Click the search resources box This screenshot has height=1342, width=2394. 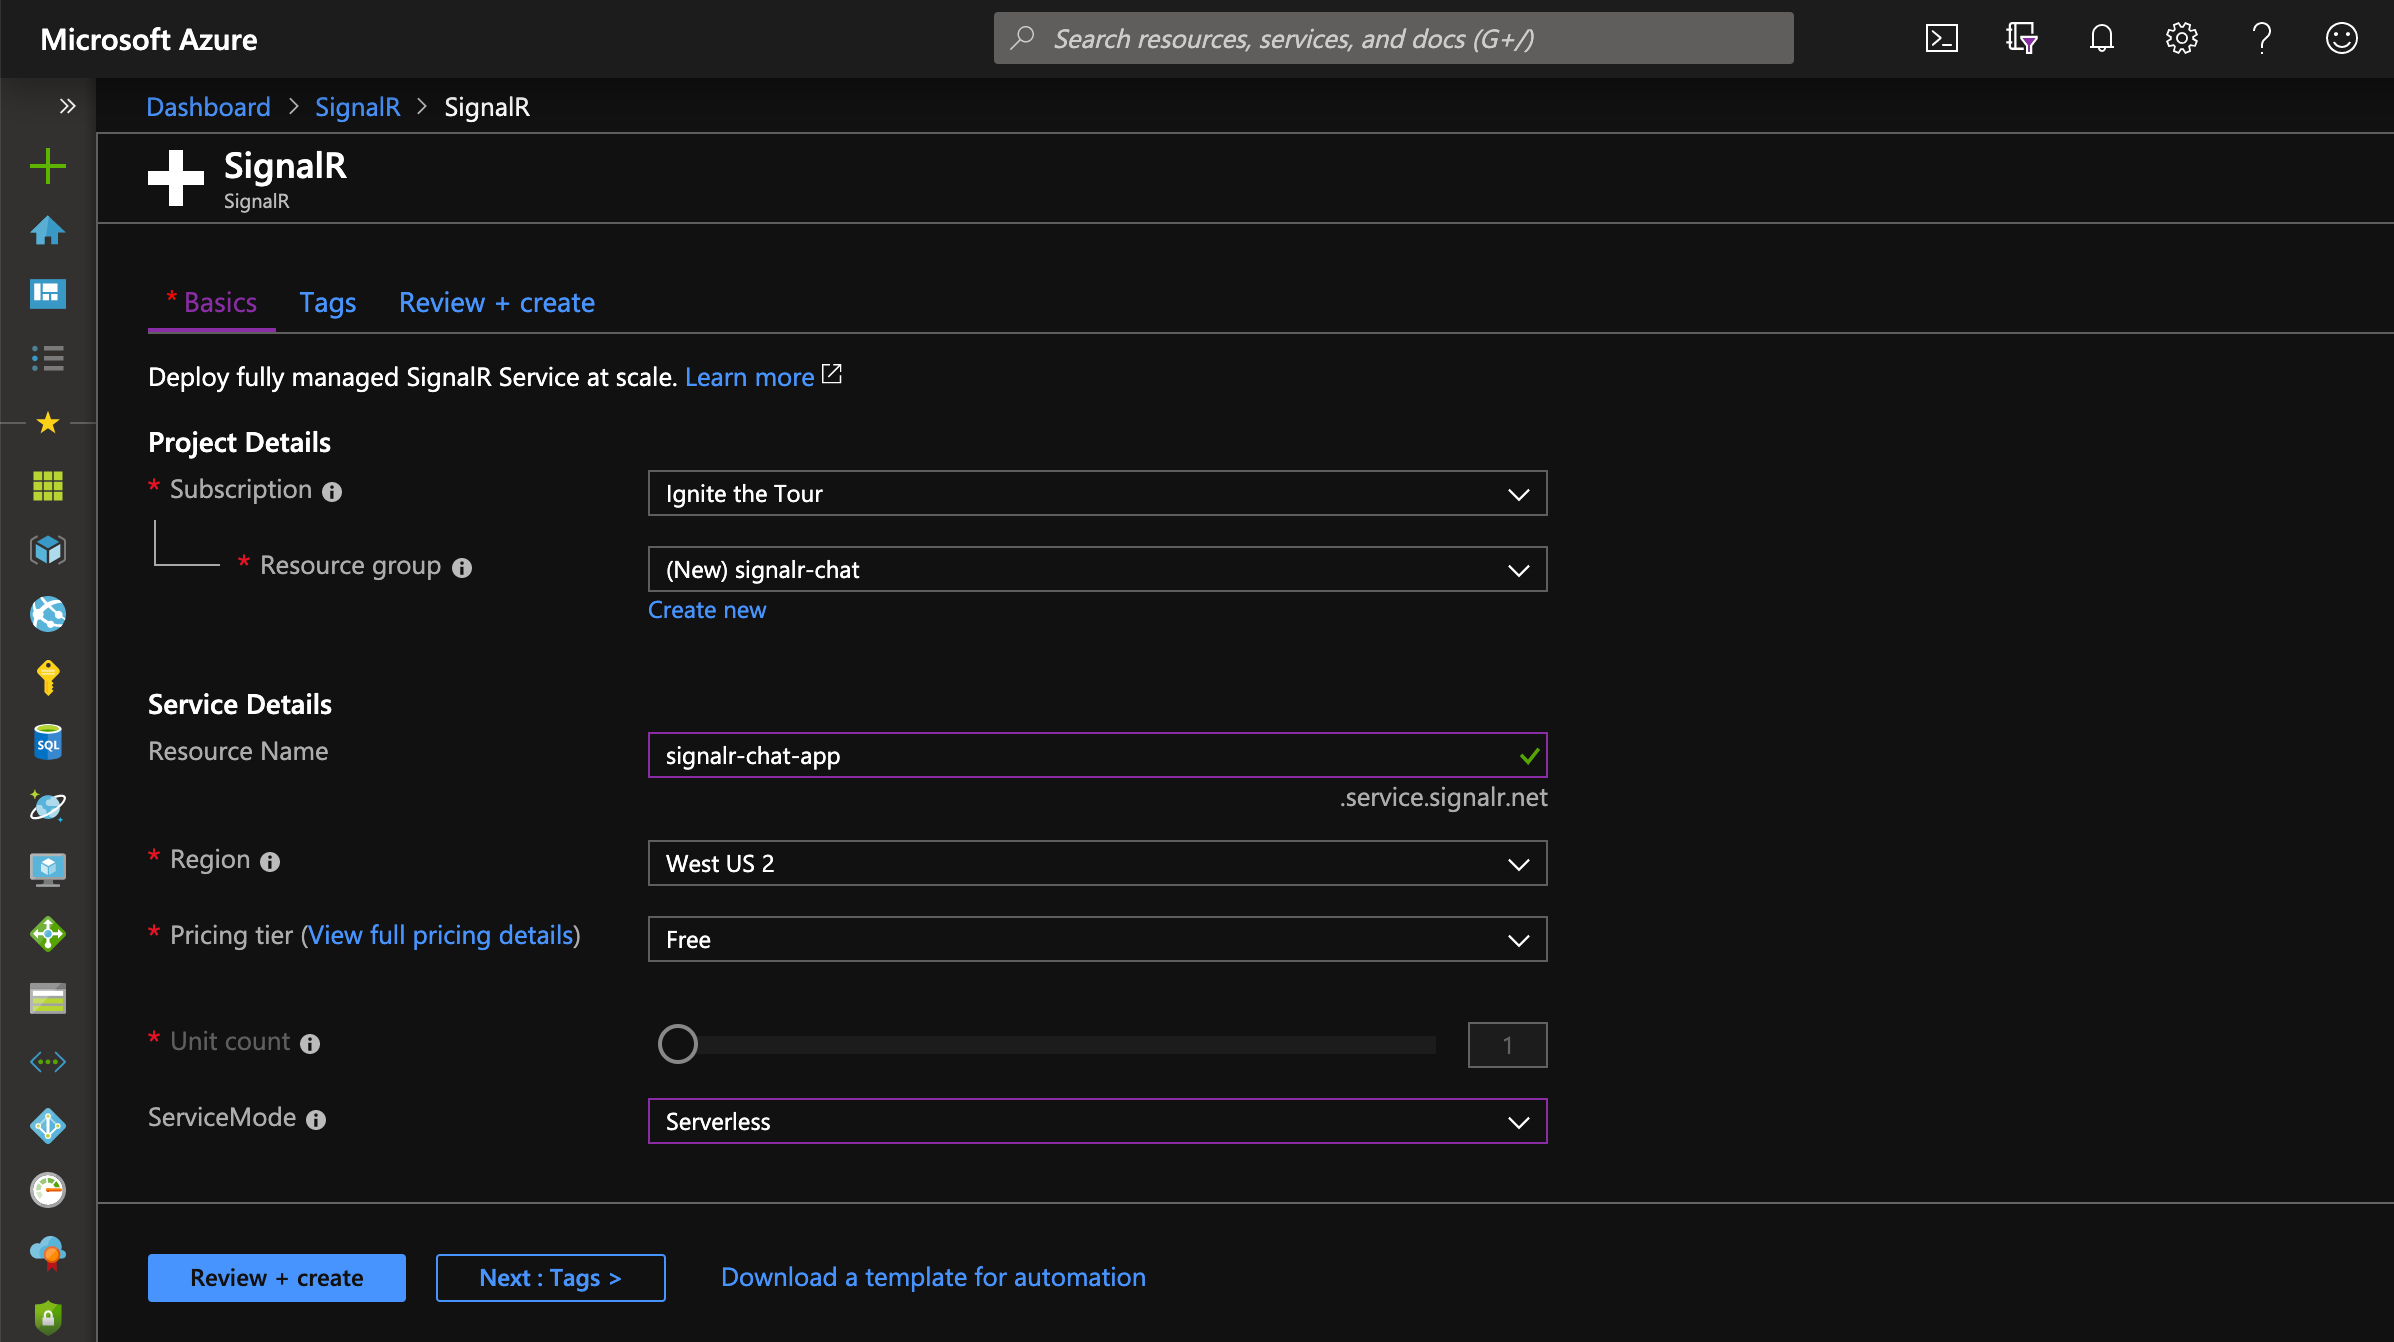pyautogui.click(x=1394, y=39)
